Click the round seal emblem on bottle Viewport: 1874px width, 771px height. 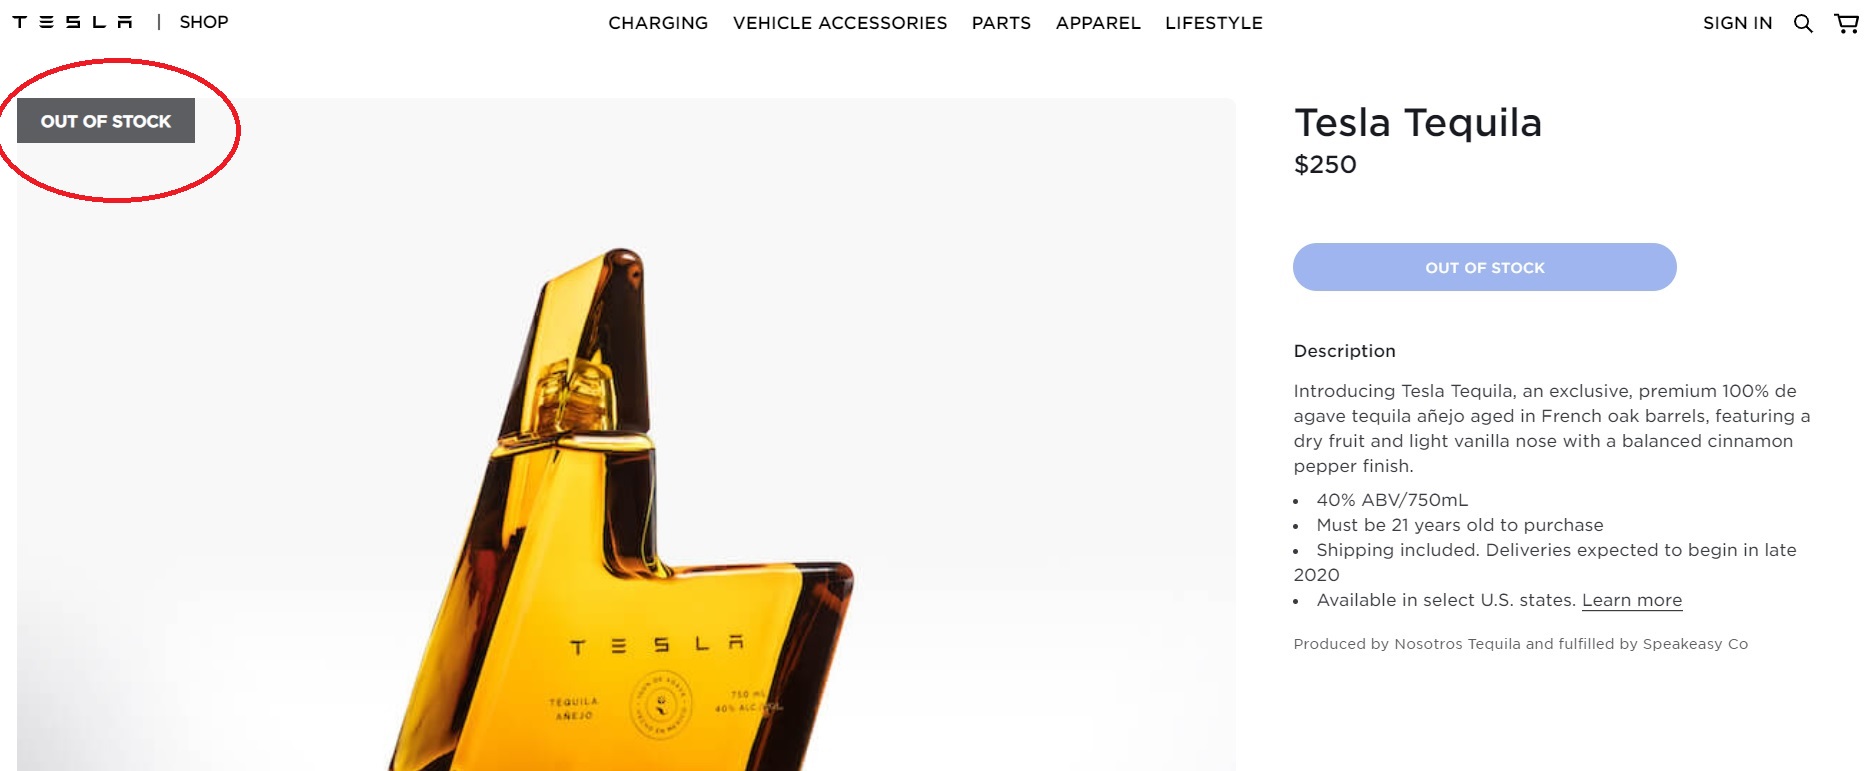660,706
